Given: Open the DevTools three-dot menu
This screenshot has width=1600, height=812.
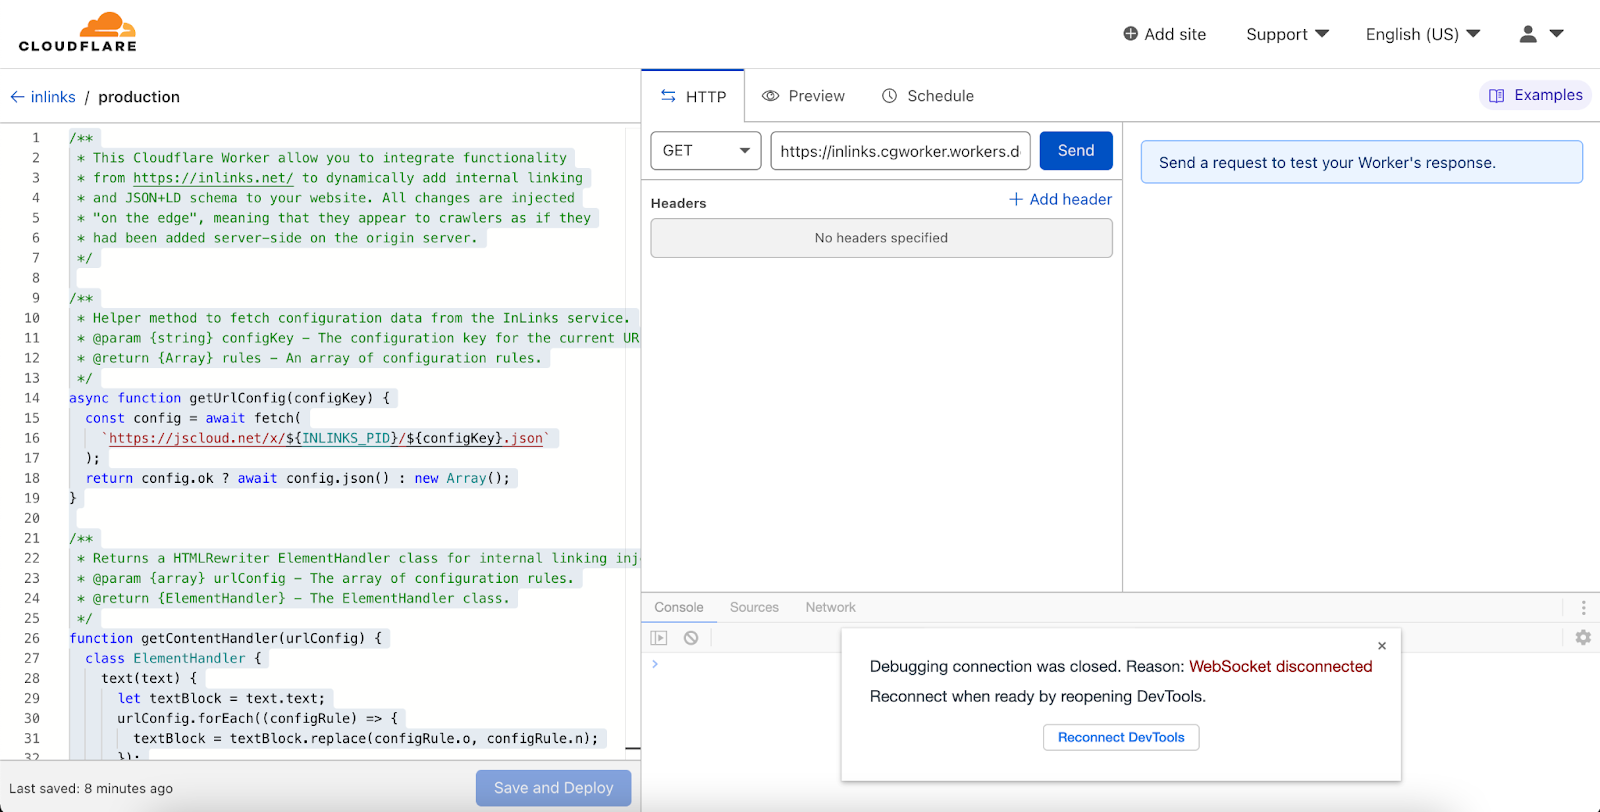Looking at the screenshot, I should tap(1583, 607).
